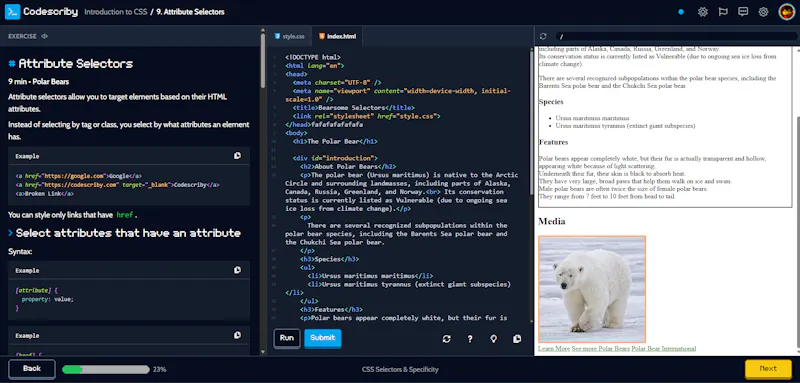Screen dimensions: 800x383
Task: Click 'Ursus maritimus tyrannus' list item in preview
Action: click(625, 125)
